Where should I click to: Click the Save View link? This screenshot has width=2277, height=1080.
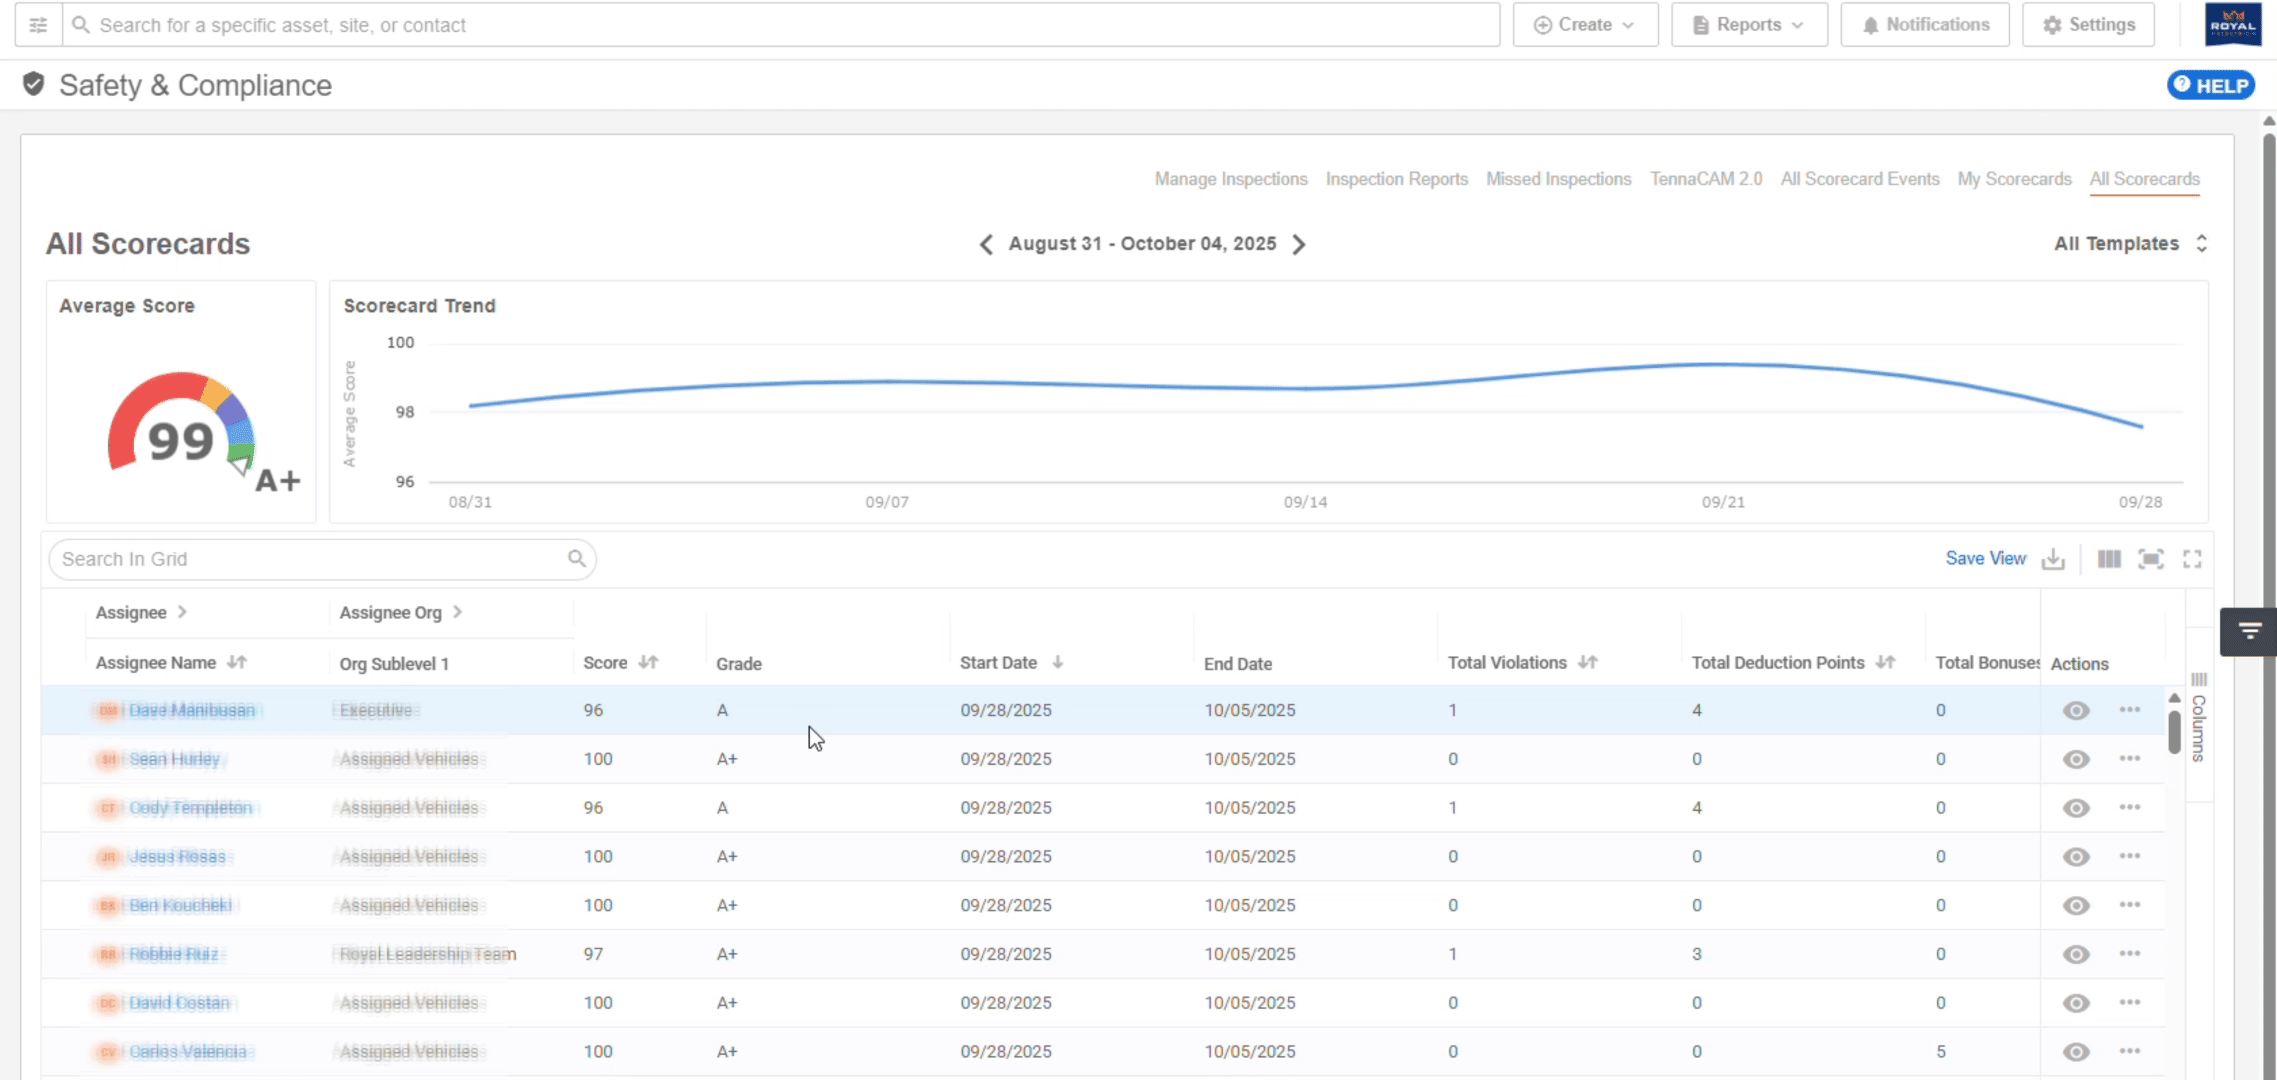(x=1985, y=559)
